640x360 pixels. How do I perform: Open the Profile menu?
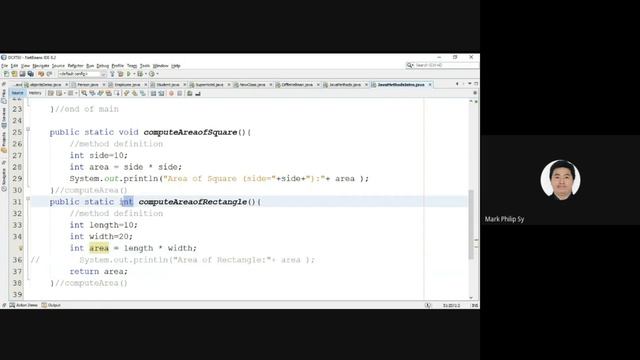pos(118,66)
